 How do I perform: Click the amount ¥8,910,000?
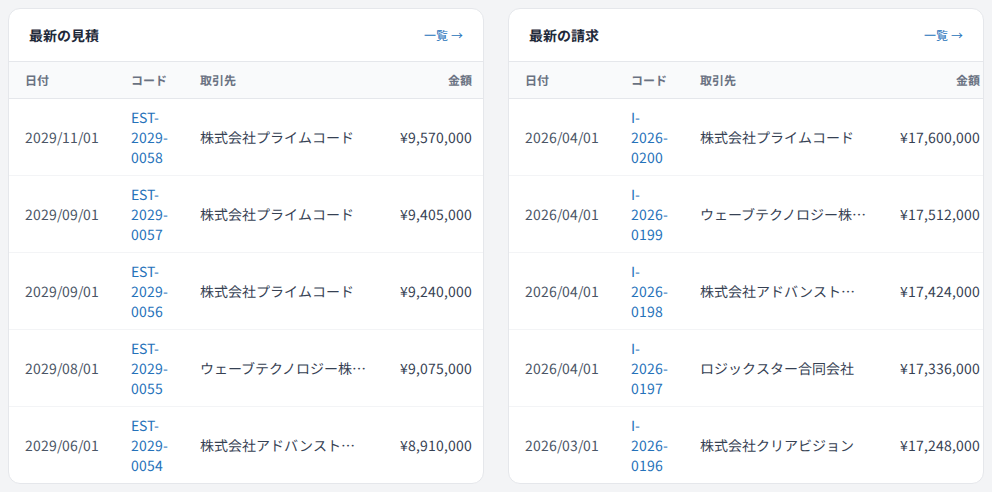[436, 446]
